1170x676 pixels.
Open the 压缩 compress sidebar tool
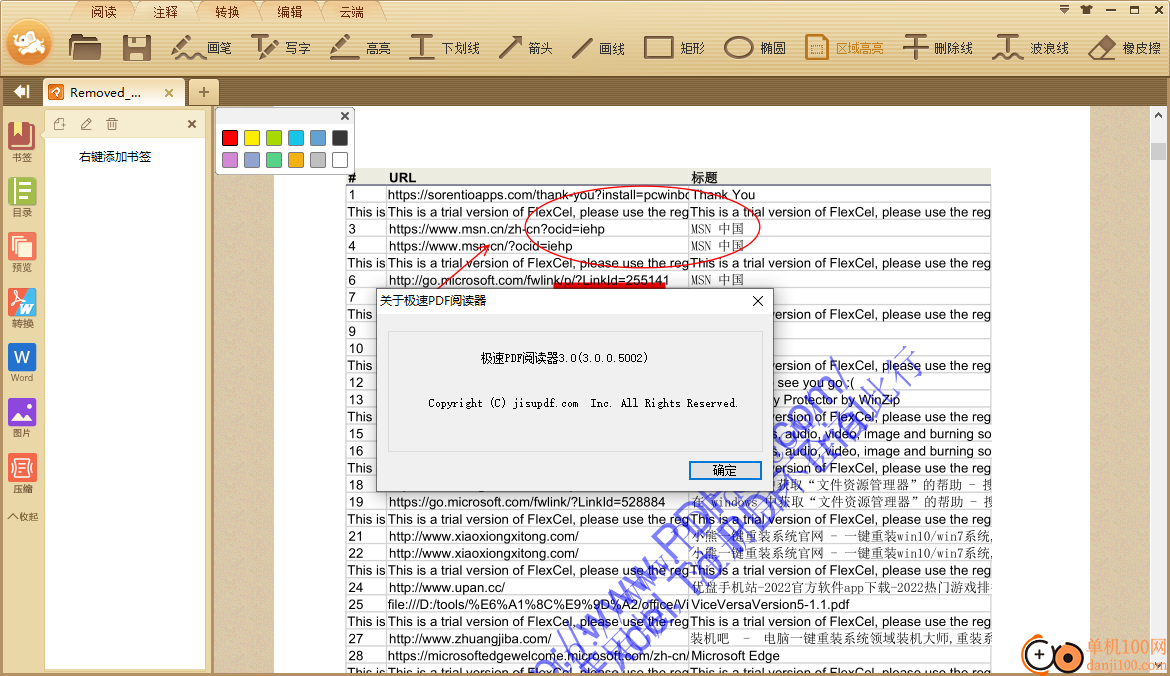22,474
